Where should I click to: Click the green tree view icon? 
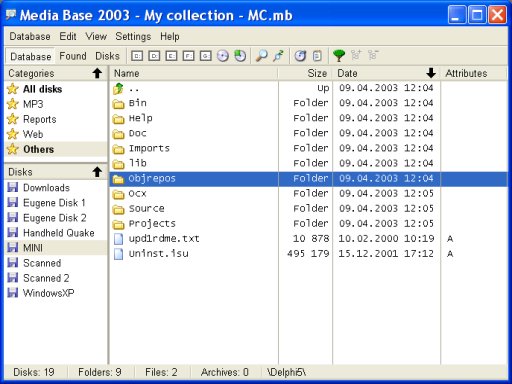coord(339,56)
